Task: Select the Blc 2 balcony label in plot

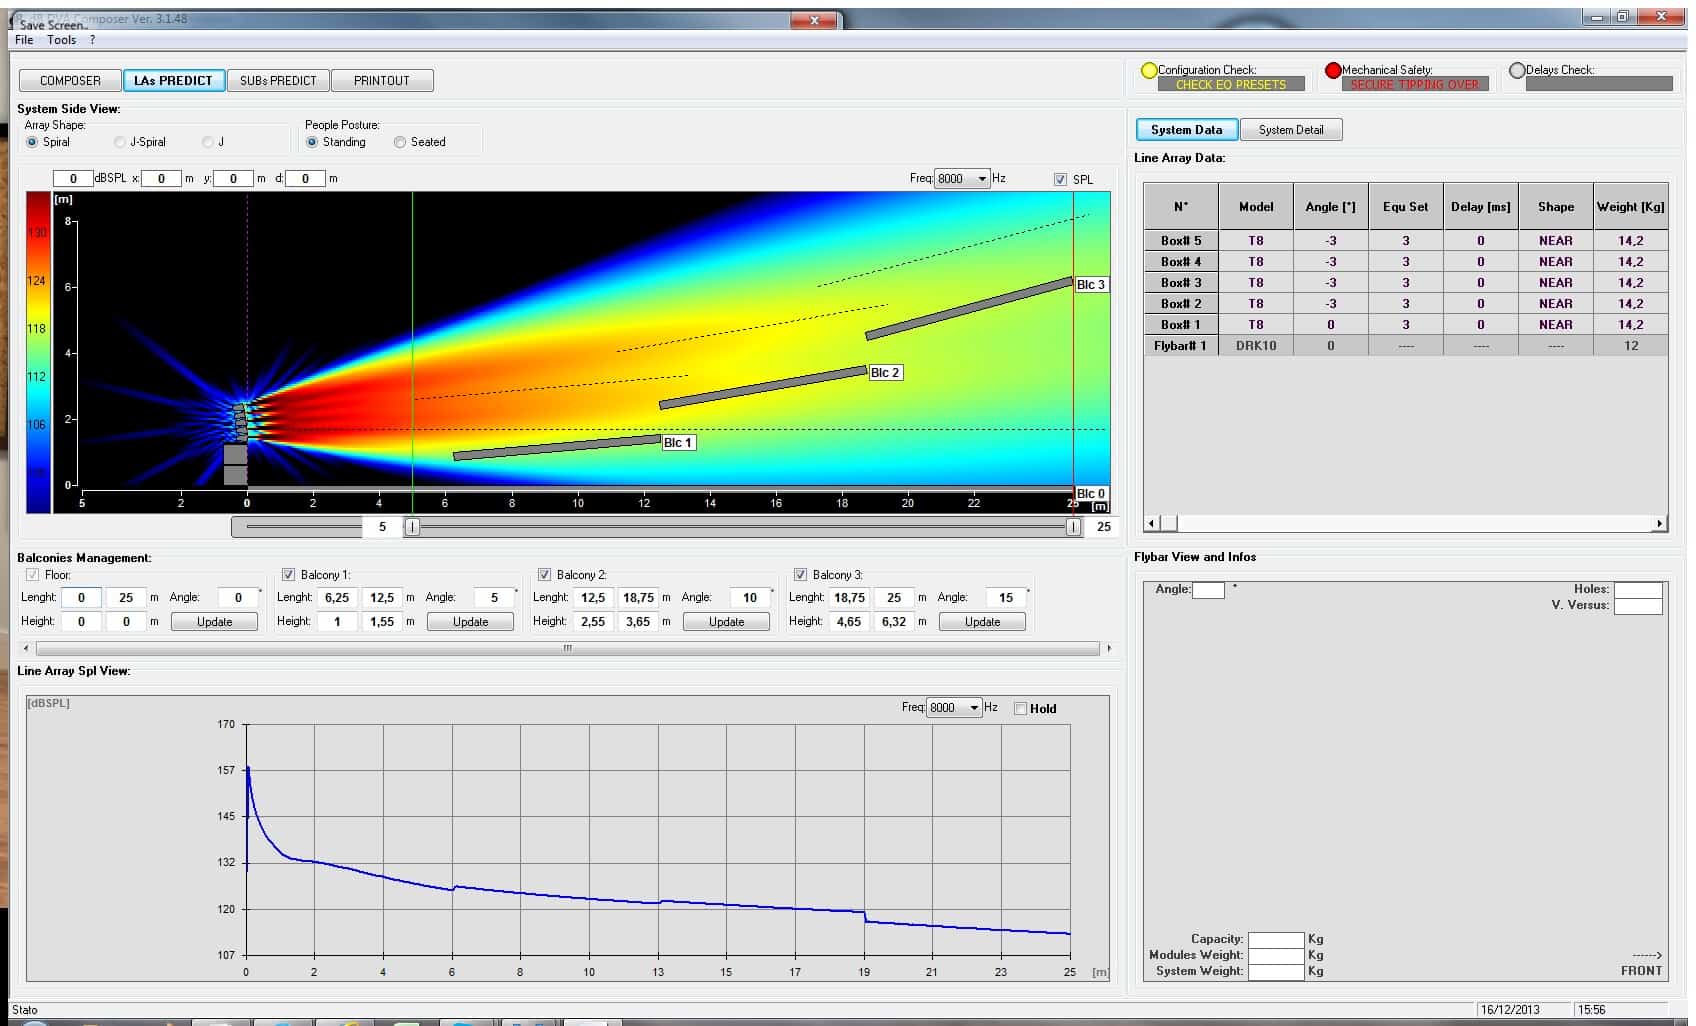Action: coord(885,373)
